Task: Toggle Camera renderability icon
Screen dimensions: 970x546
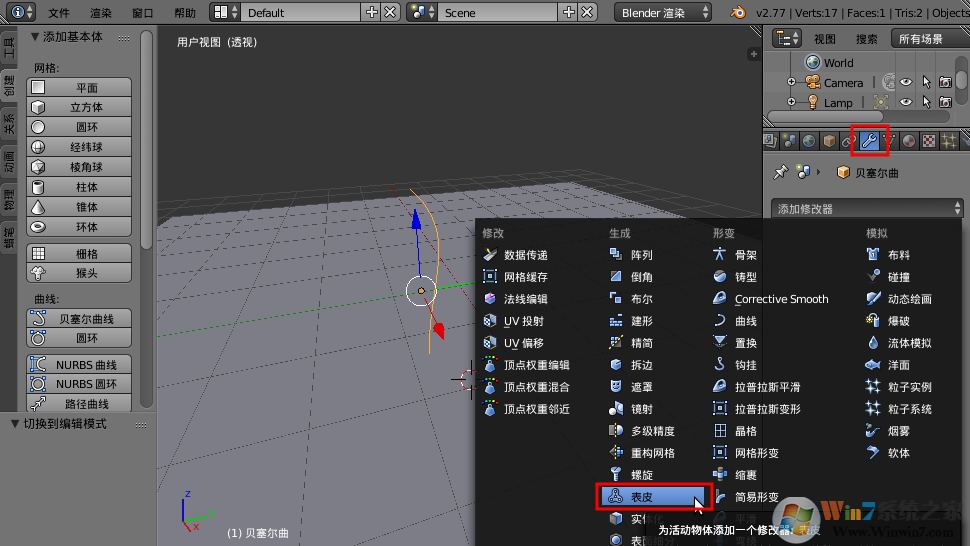Action: [x=945, y=82]
